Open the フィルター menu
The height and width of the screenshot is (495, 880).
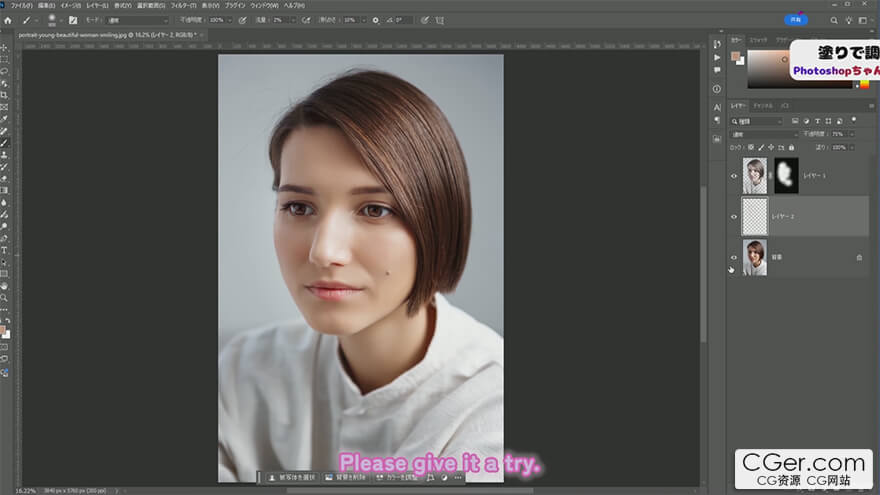pos(180,5)
